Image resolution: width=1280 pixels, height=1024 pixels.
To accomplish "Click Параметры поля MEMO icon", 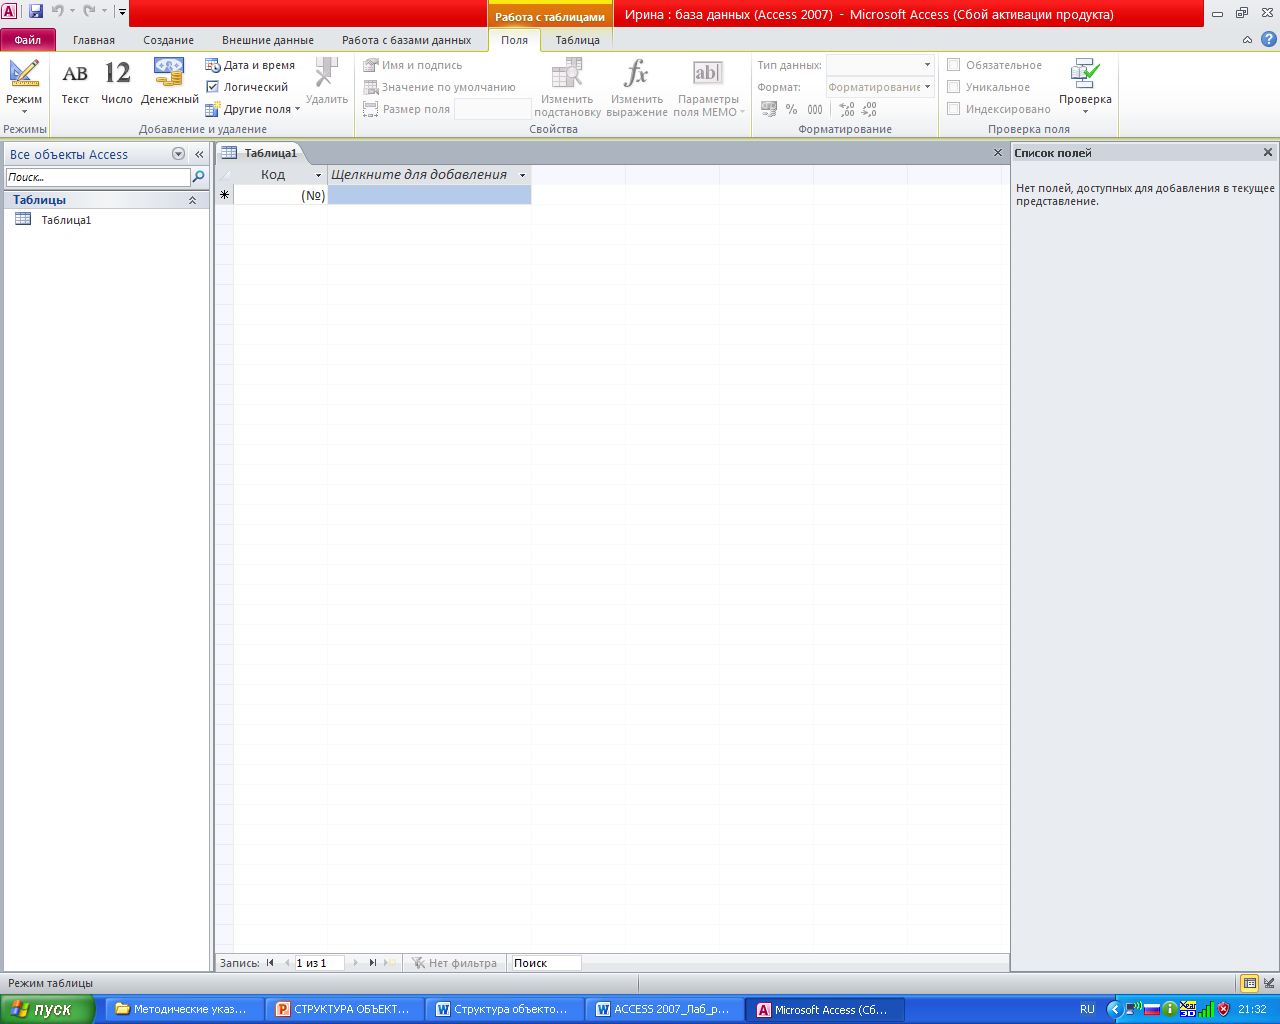I will coord(708,88).
